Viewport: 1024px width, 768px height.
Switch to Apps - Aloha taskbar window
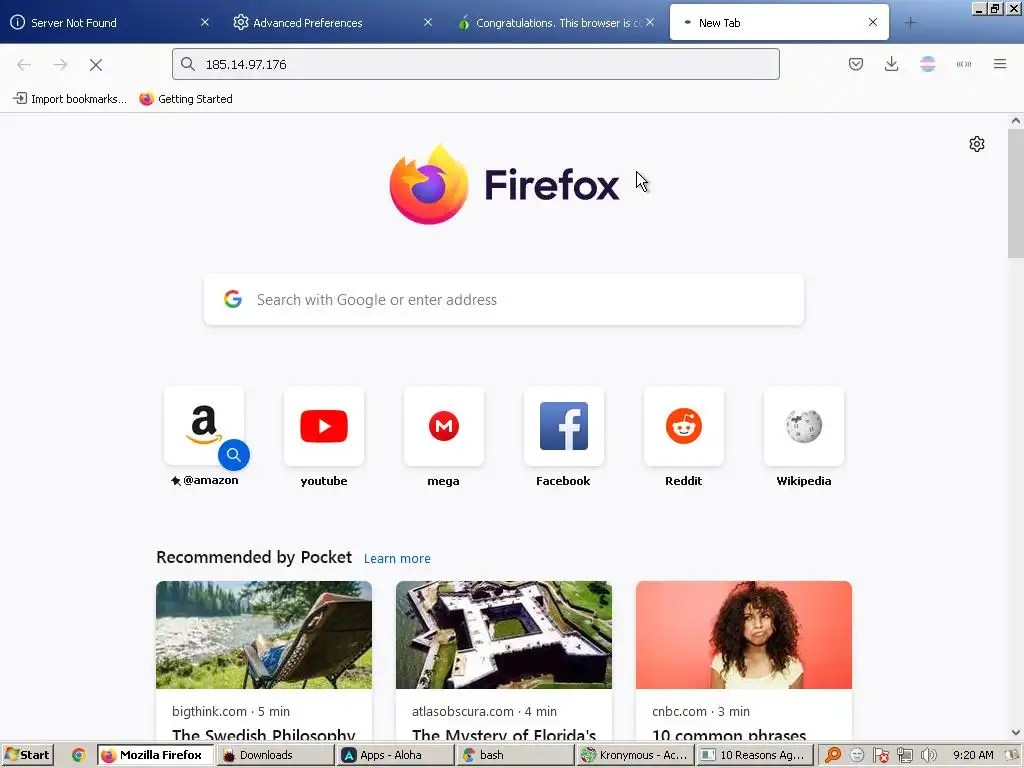coord(395,755)
